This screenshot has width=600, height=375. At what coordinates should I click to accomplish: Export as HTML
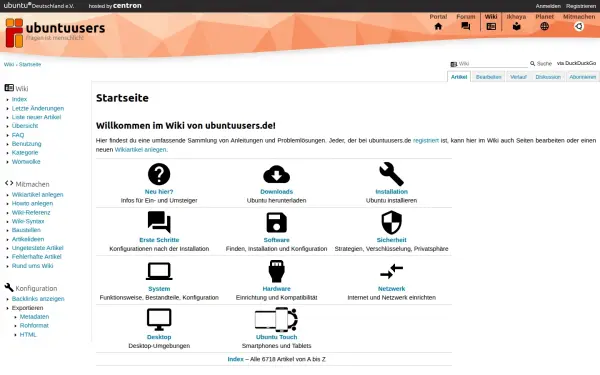pos(28,335)
